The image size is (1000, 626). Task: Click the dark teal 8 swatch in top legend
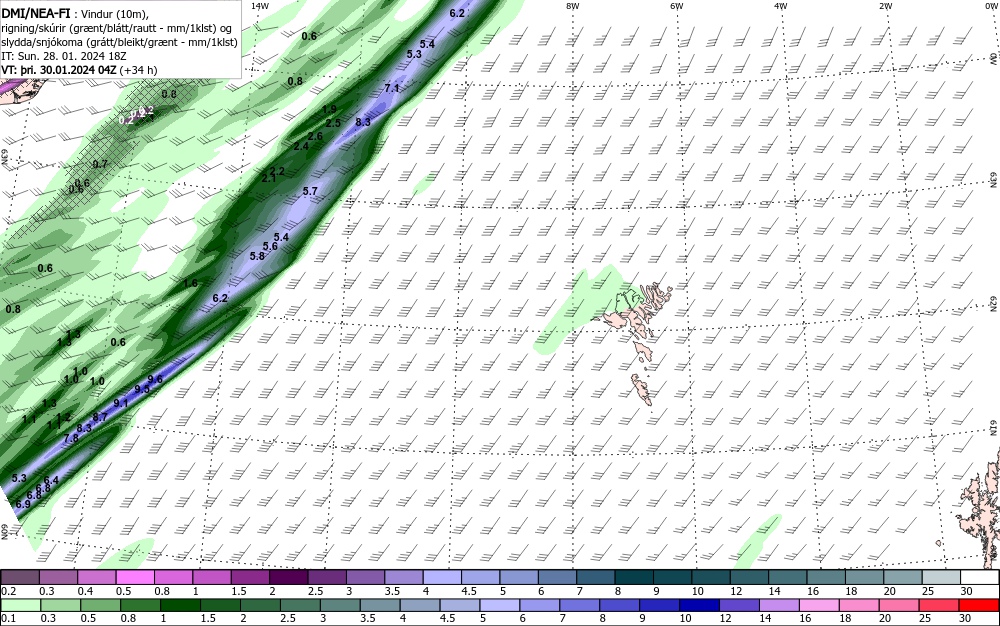click(633, 578)
